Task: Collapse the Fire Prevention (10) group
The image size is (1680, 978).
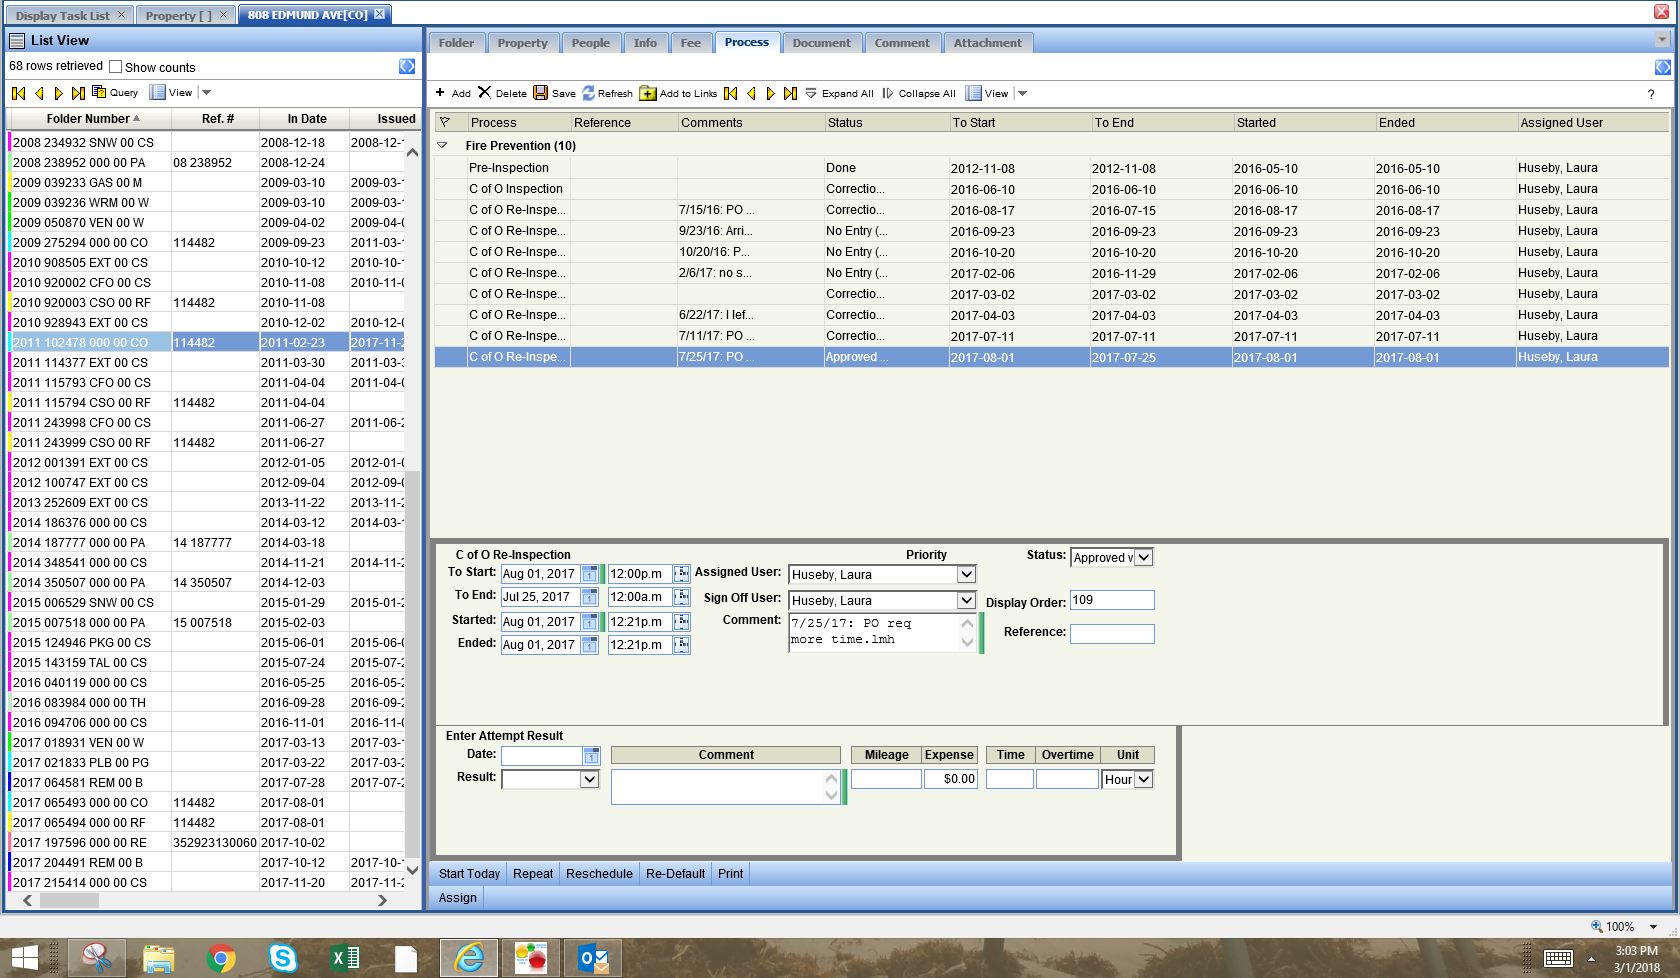Action: 442,146
